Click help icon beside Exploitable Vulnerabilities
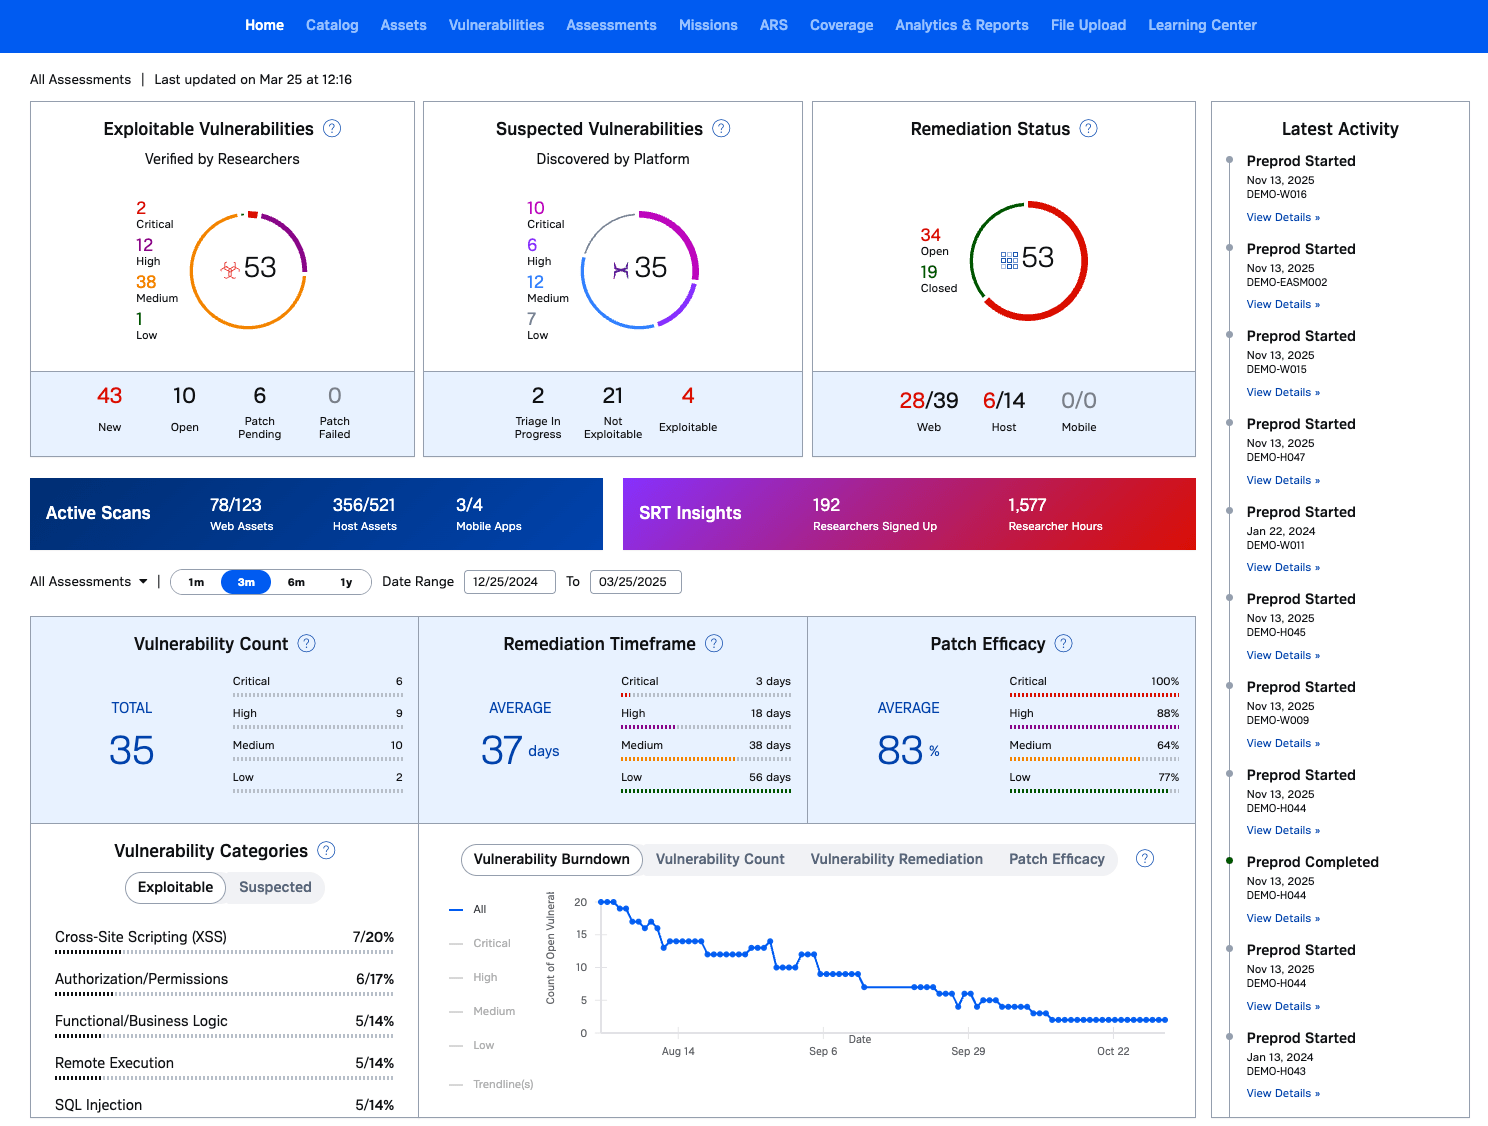Viewport: 1488px width, 1126px height. (x=333, y=128)
